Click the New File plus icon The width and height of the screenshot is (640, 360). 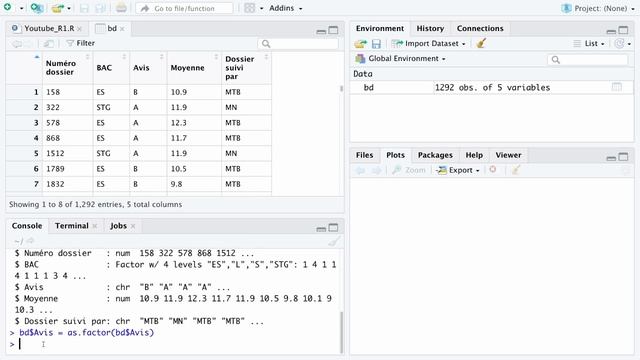8,7
